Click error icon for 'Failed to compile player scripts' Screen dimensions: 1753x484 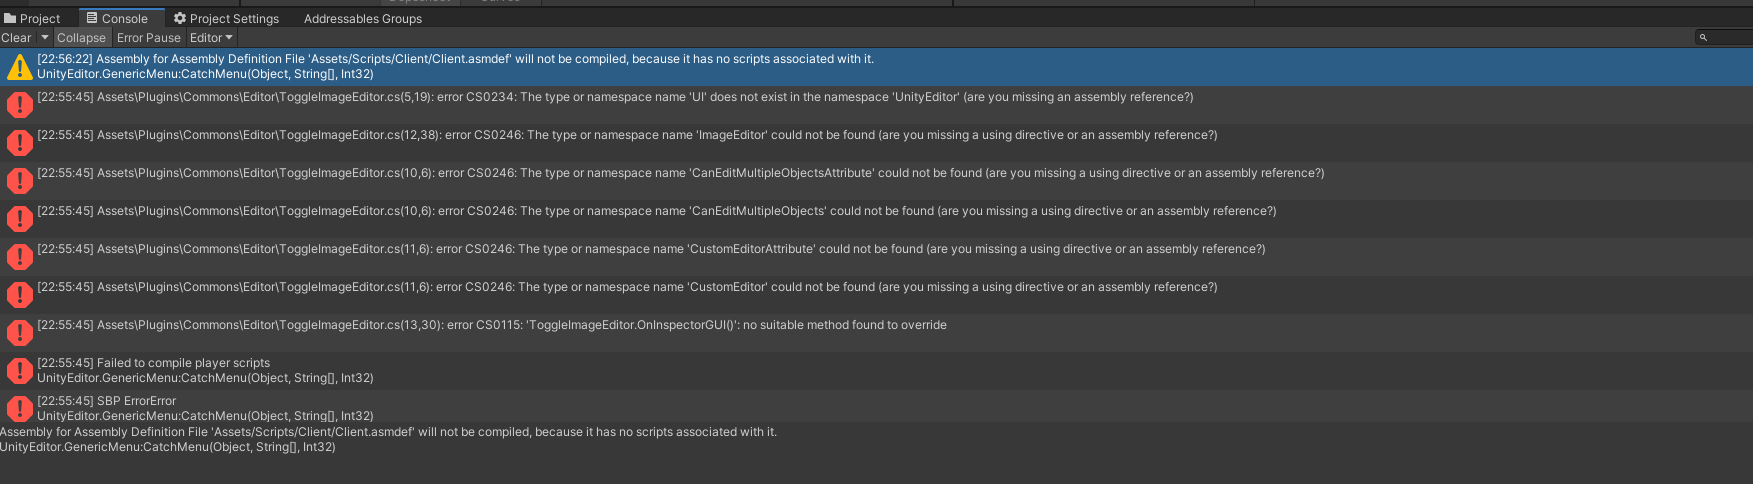[x=19, y=371]
